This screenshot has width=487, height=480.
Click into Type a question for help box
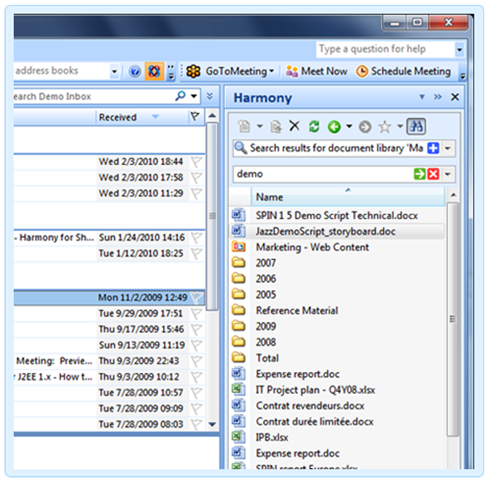point(385,49)
